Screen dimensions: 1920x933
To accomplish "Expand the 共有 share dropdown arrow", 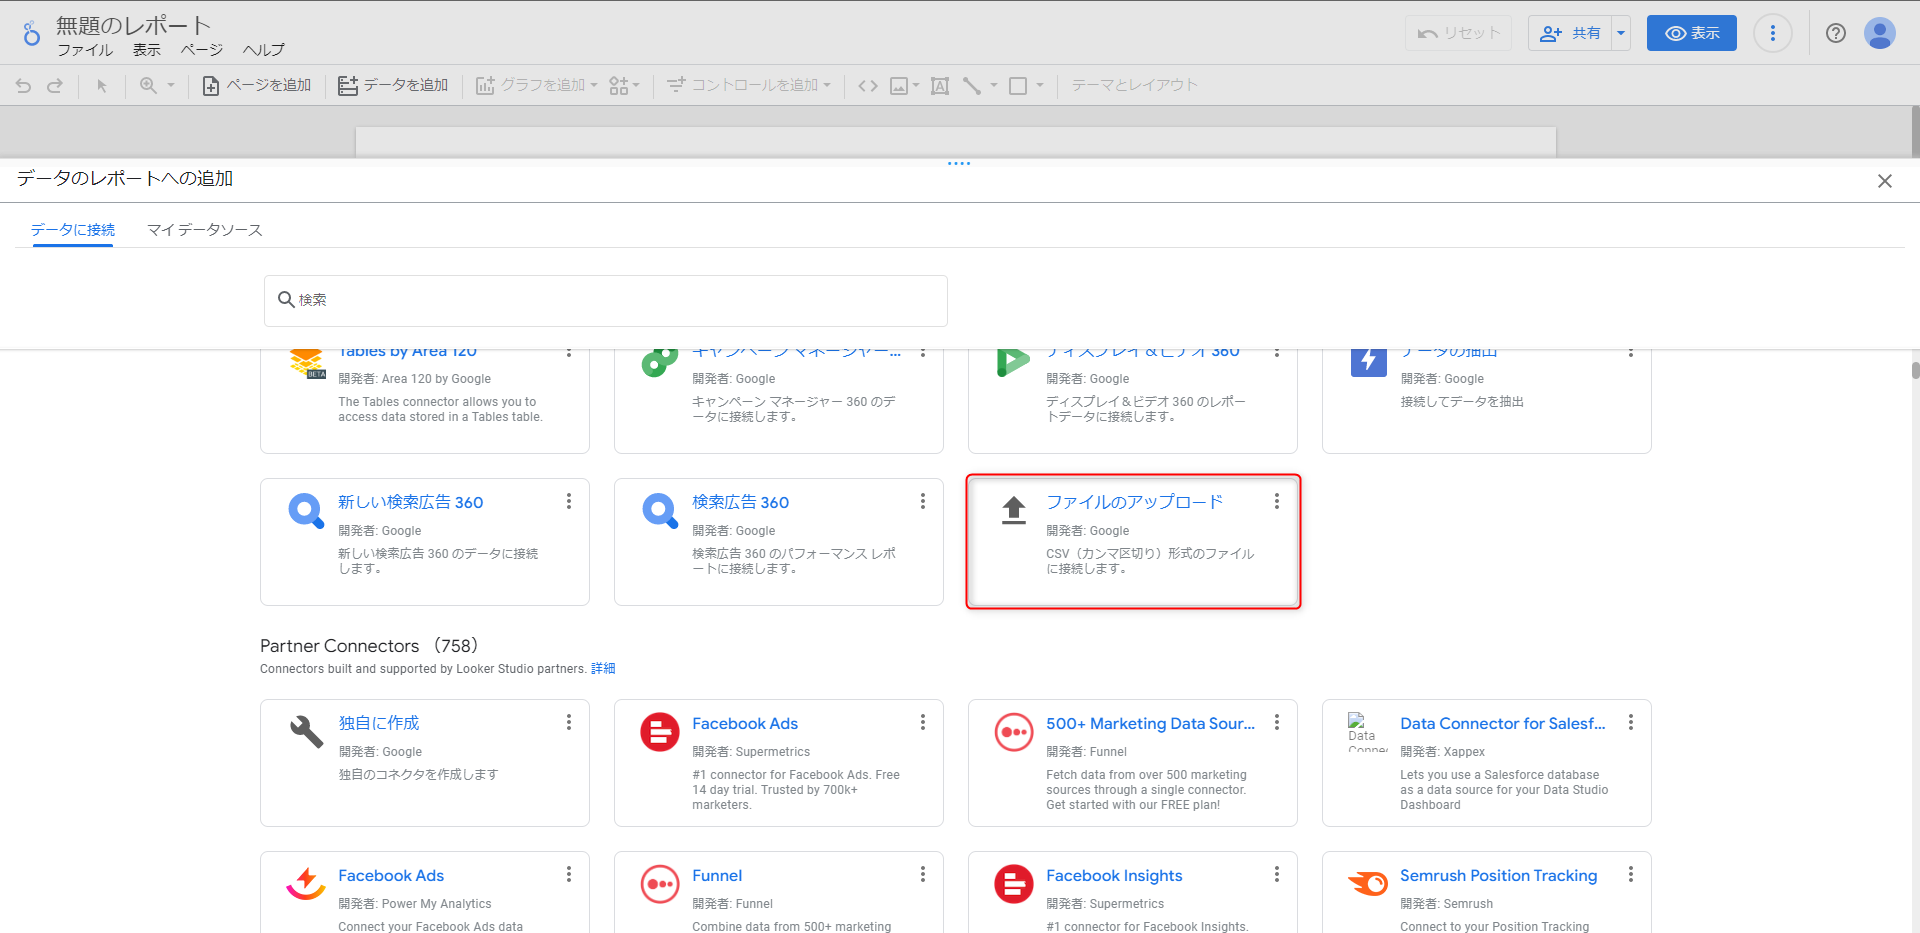I will [x=1621, y=33].
